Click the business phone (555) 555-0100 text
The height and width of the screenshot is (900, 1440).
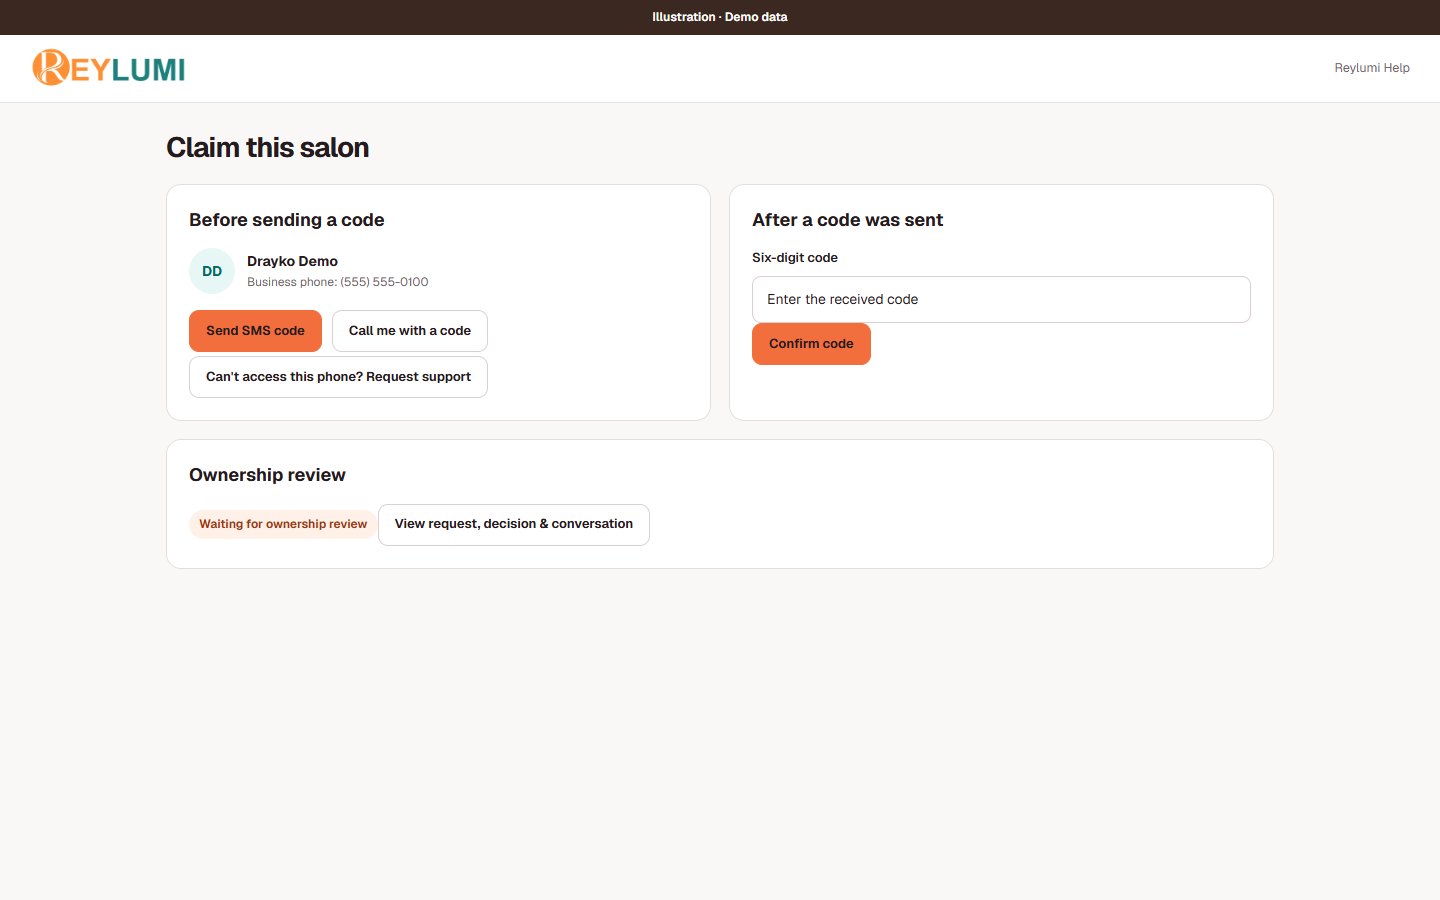pos(338,282)
